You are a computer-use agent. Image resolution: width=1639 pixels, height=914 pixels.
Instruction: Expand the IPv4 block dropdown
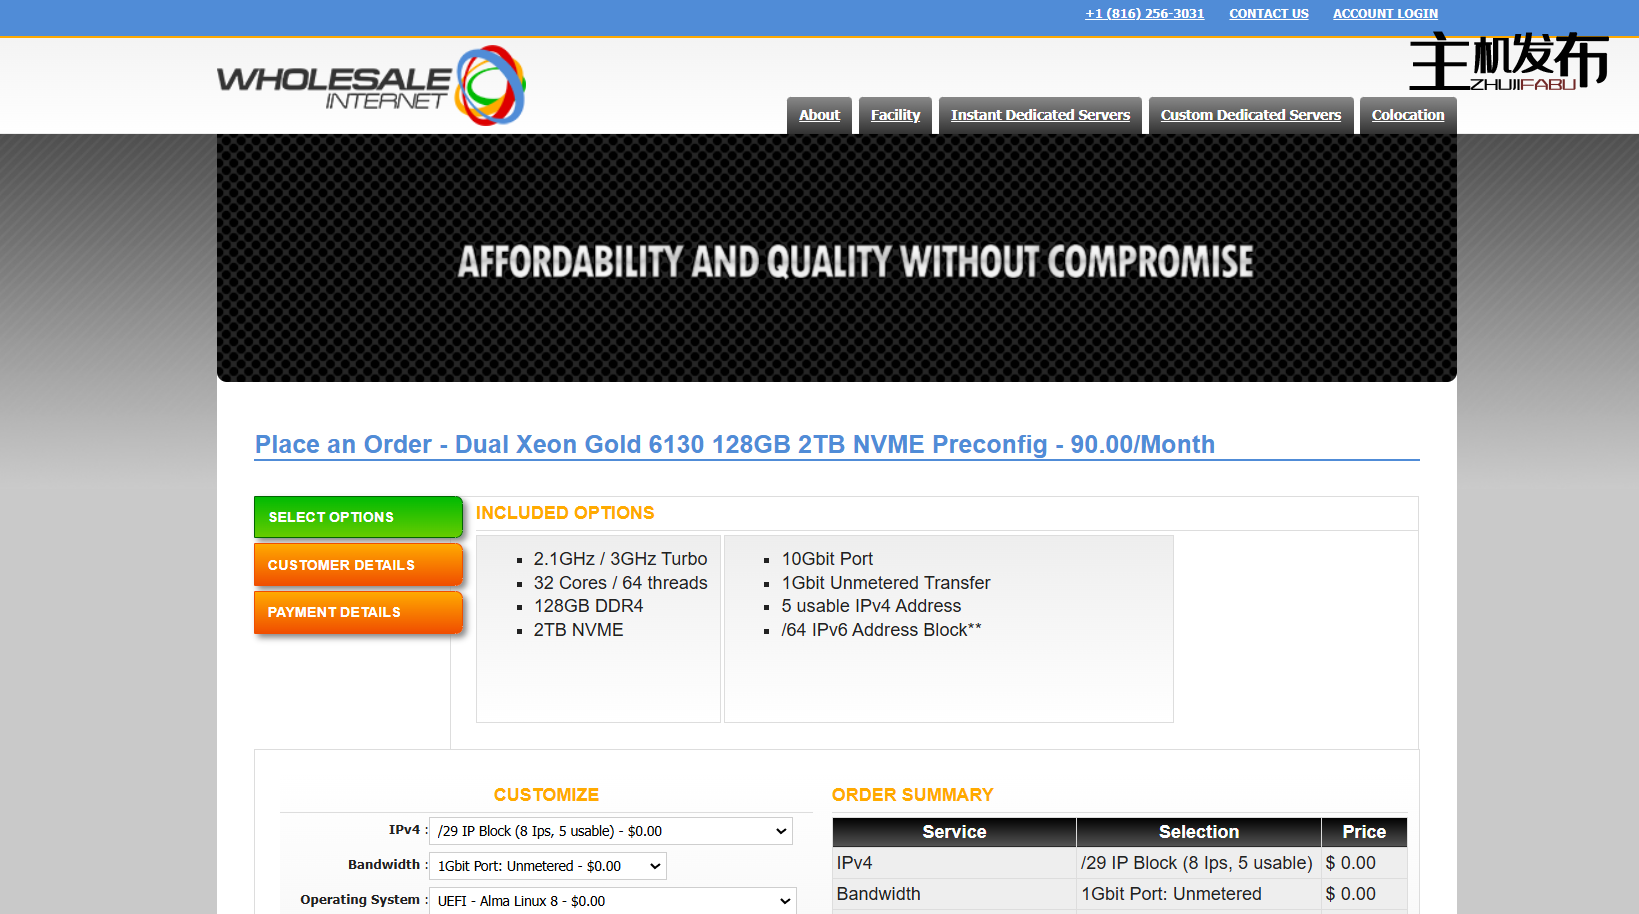[610, 831]
